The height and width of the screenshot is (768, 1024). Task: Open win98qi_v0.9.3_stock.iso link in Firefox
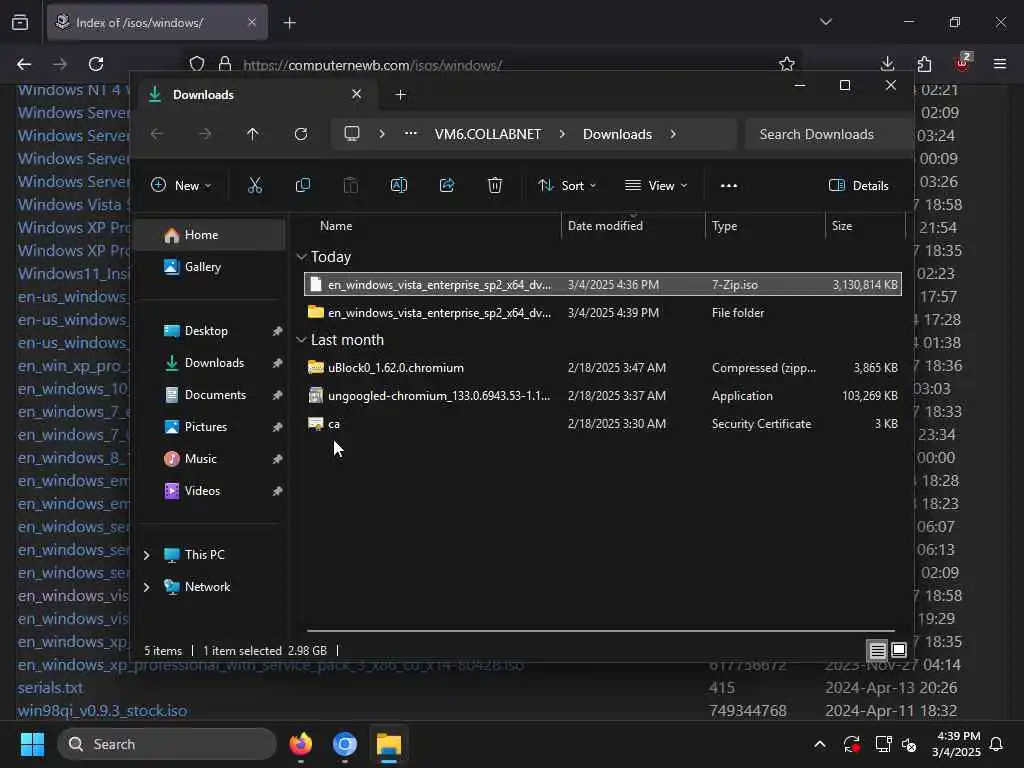103,711
